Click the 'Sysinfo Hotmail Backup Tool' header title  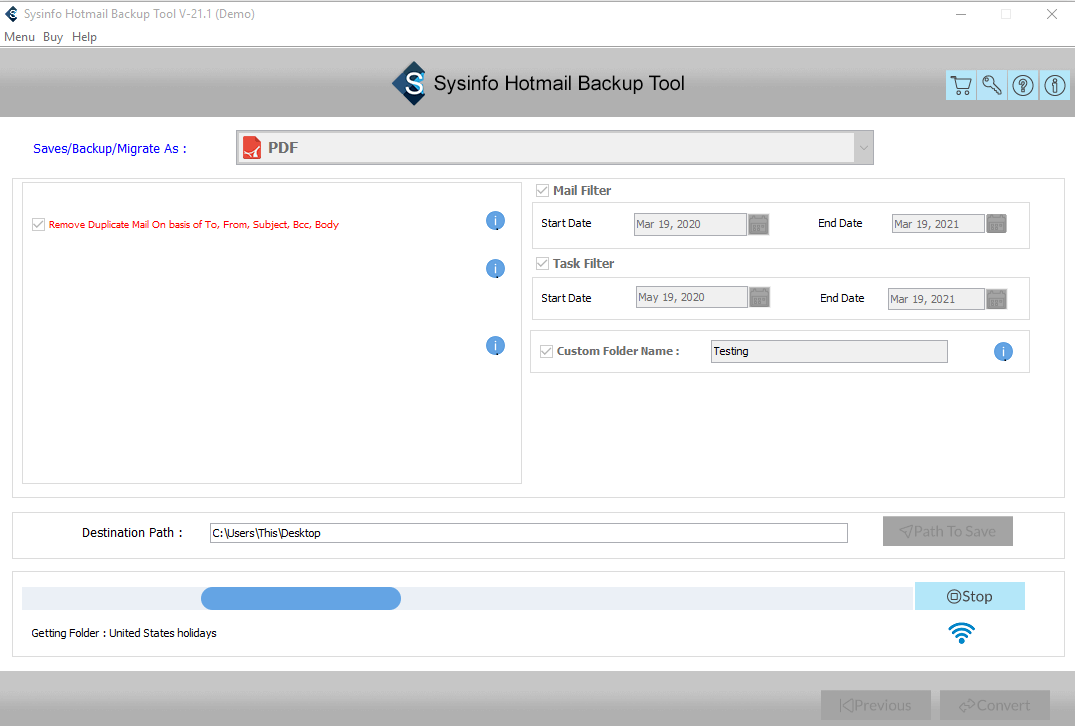(x=559, y=84)
